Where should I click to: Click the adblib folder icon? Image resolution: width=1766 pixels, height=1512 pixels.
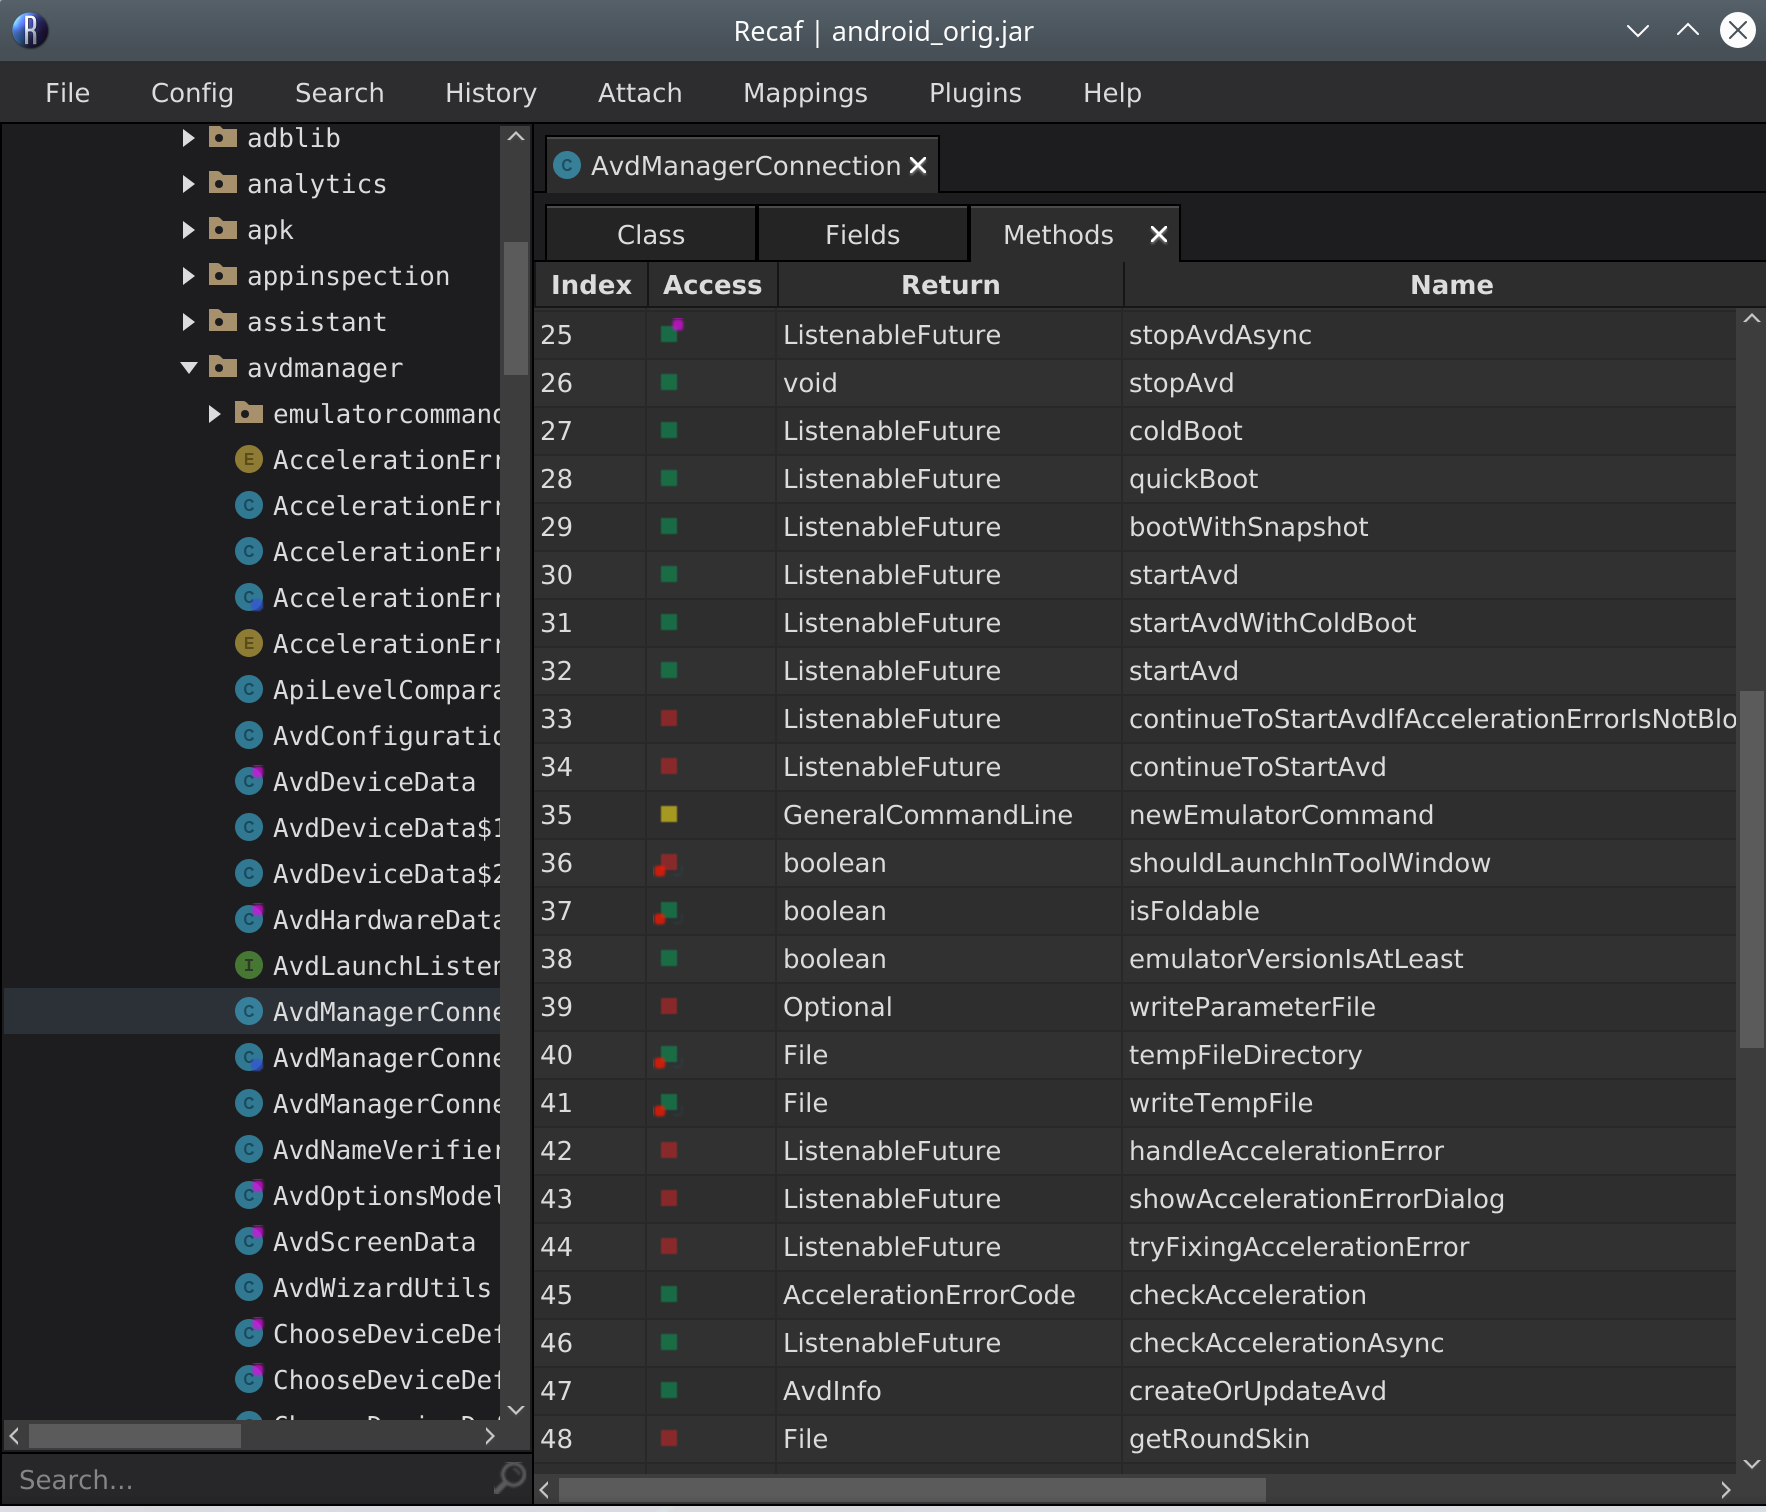click(x=222, y=137)
